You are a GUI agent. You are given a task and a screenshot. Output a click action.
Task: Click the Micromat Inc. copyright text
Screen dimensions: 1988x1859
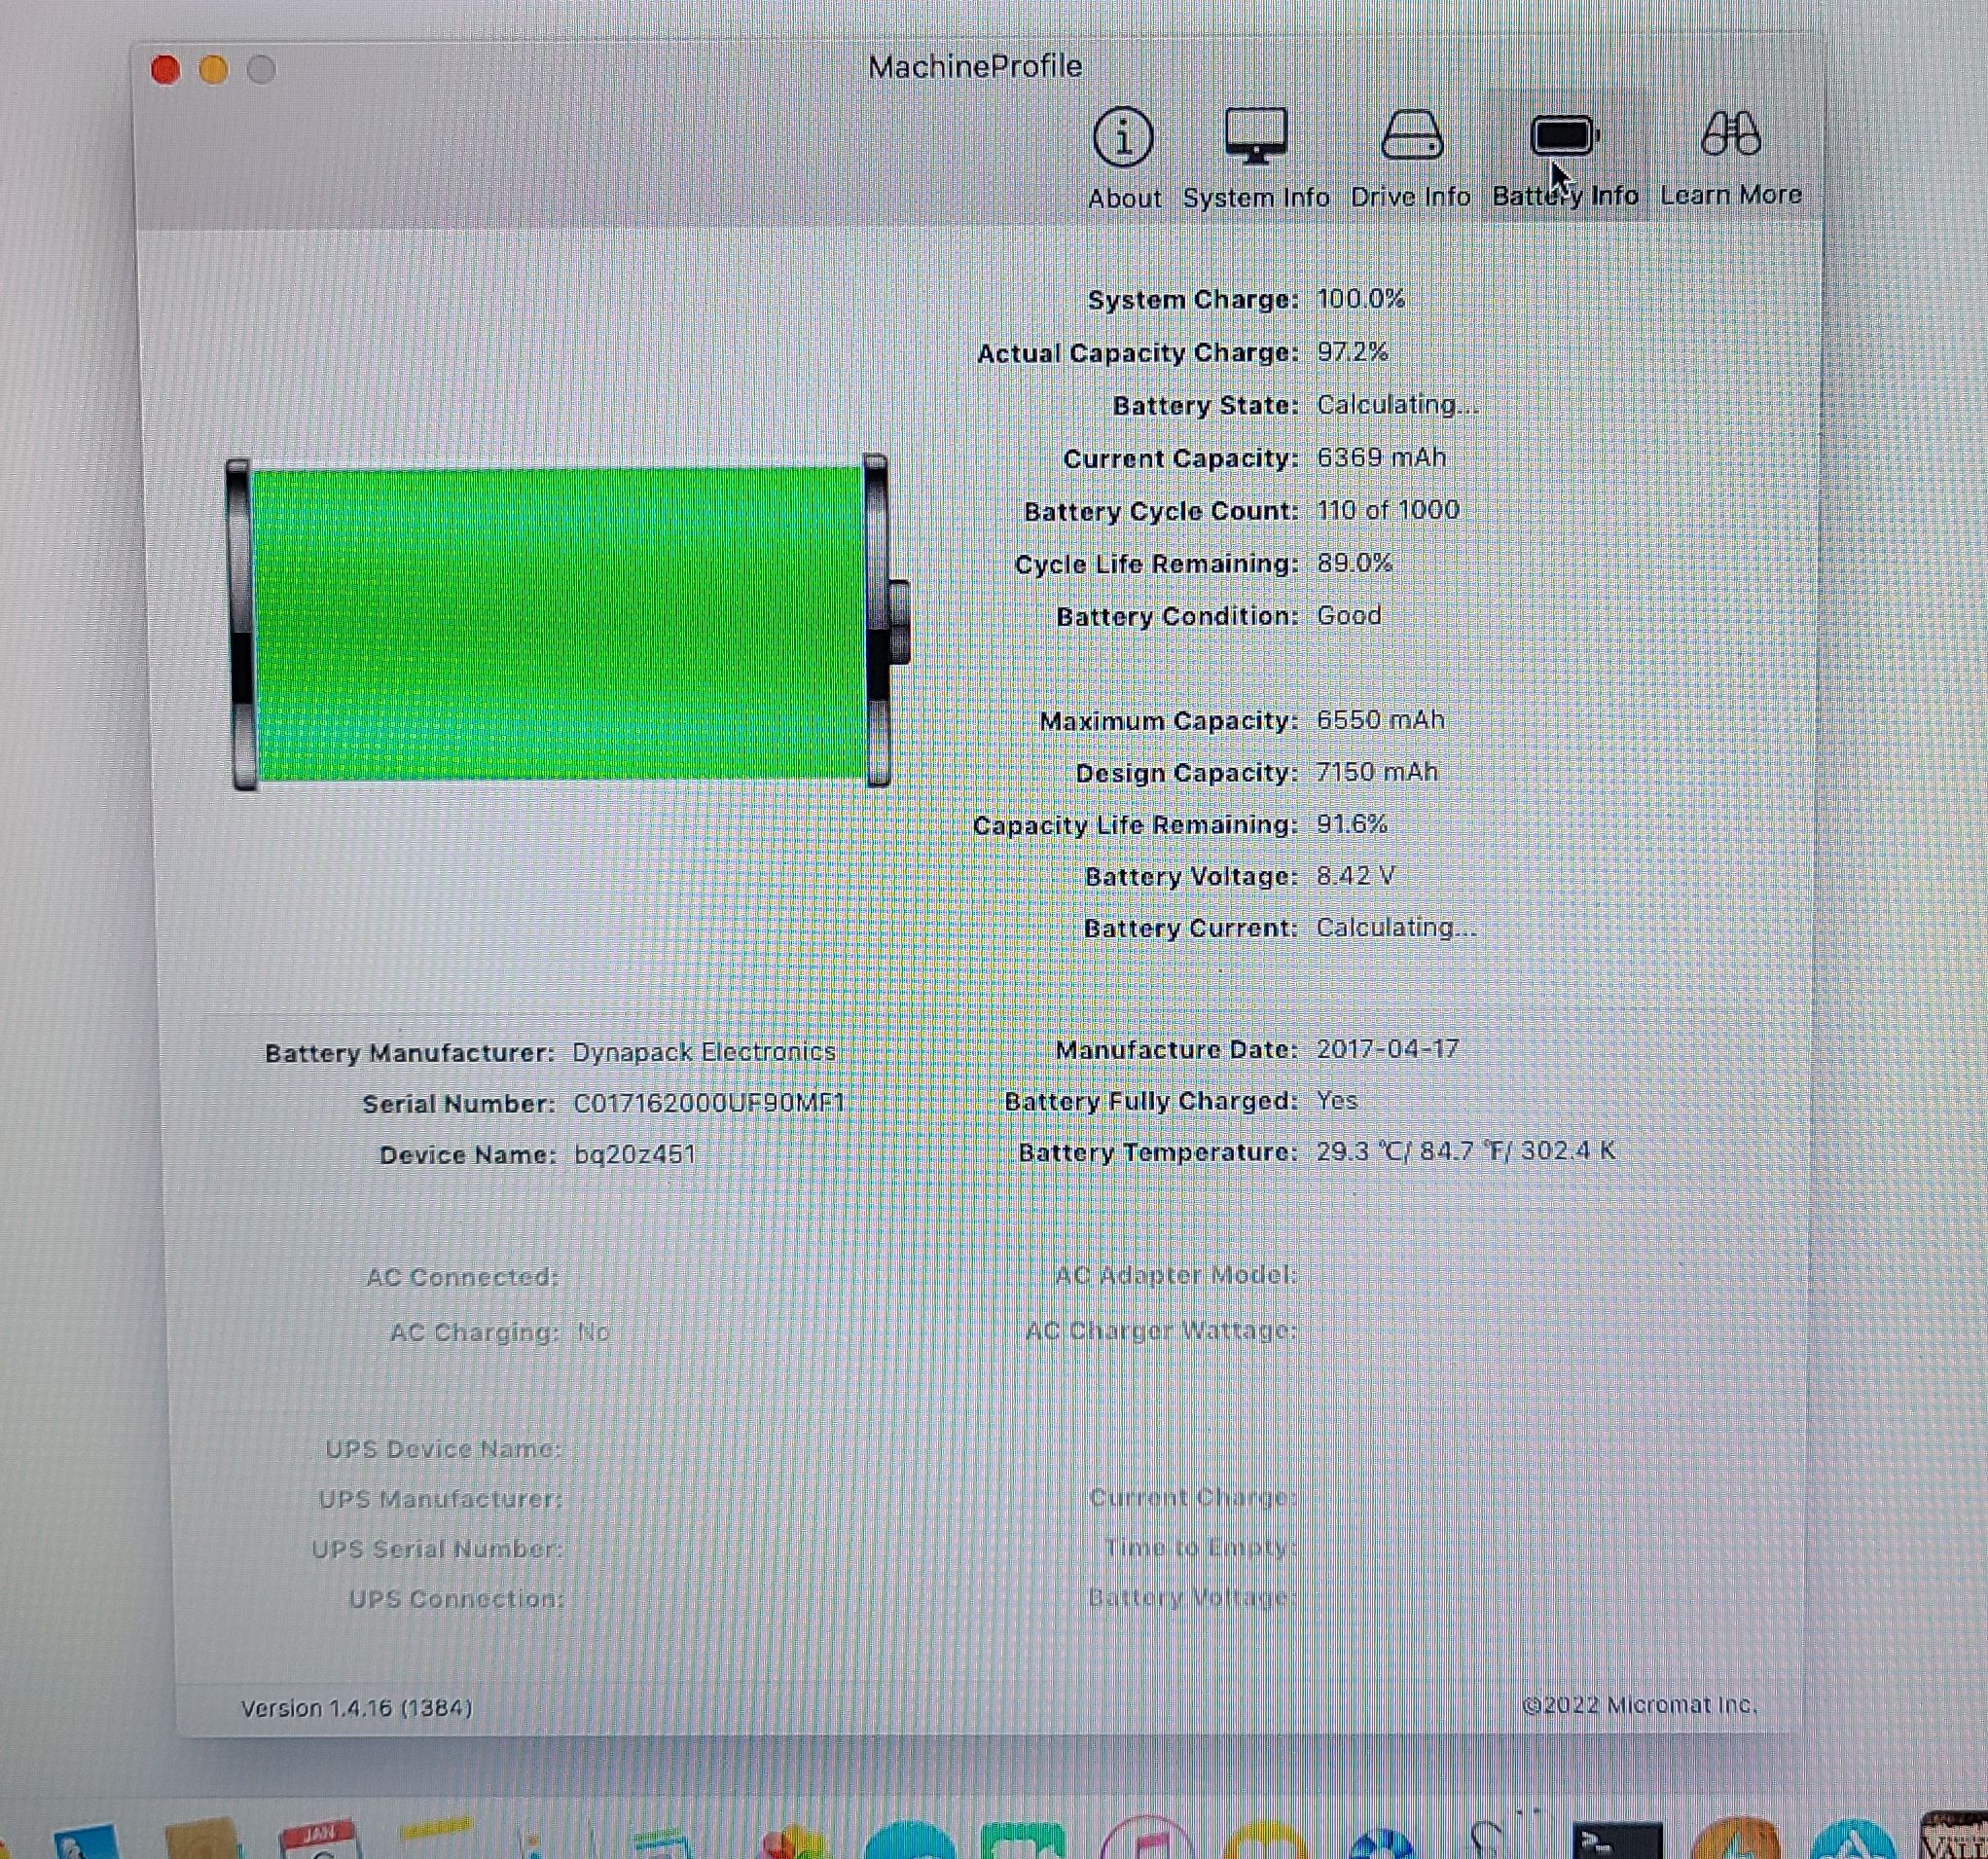pos(1639,1705)
